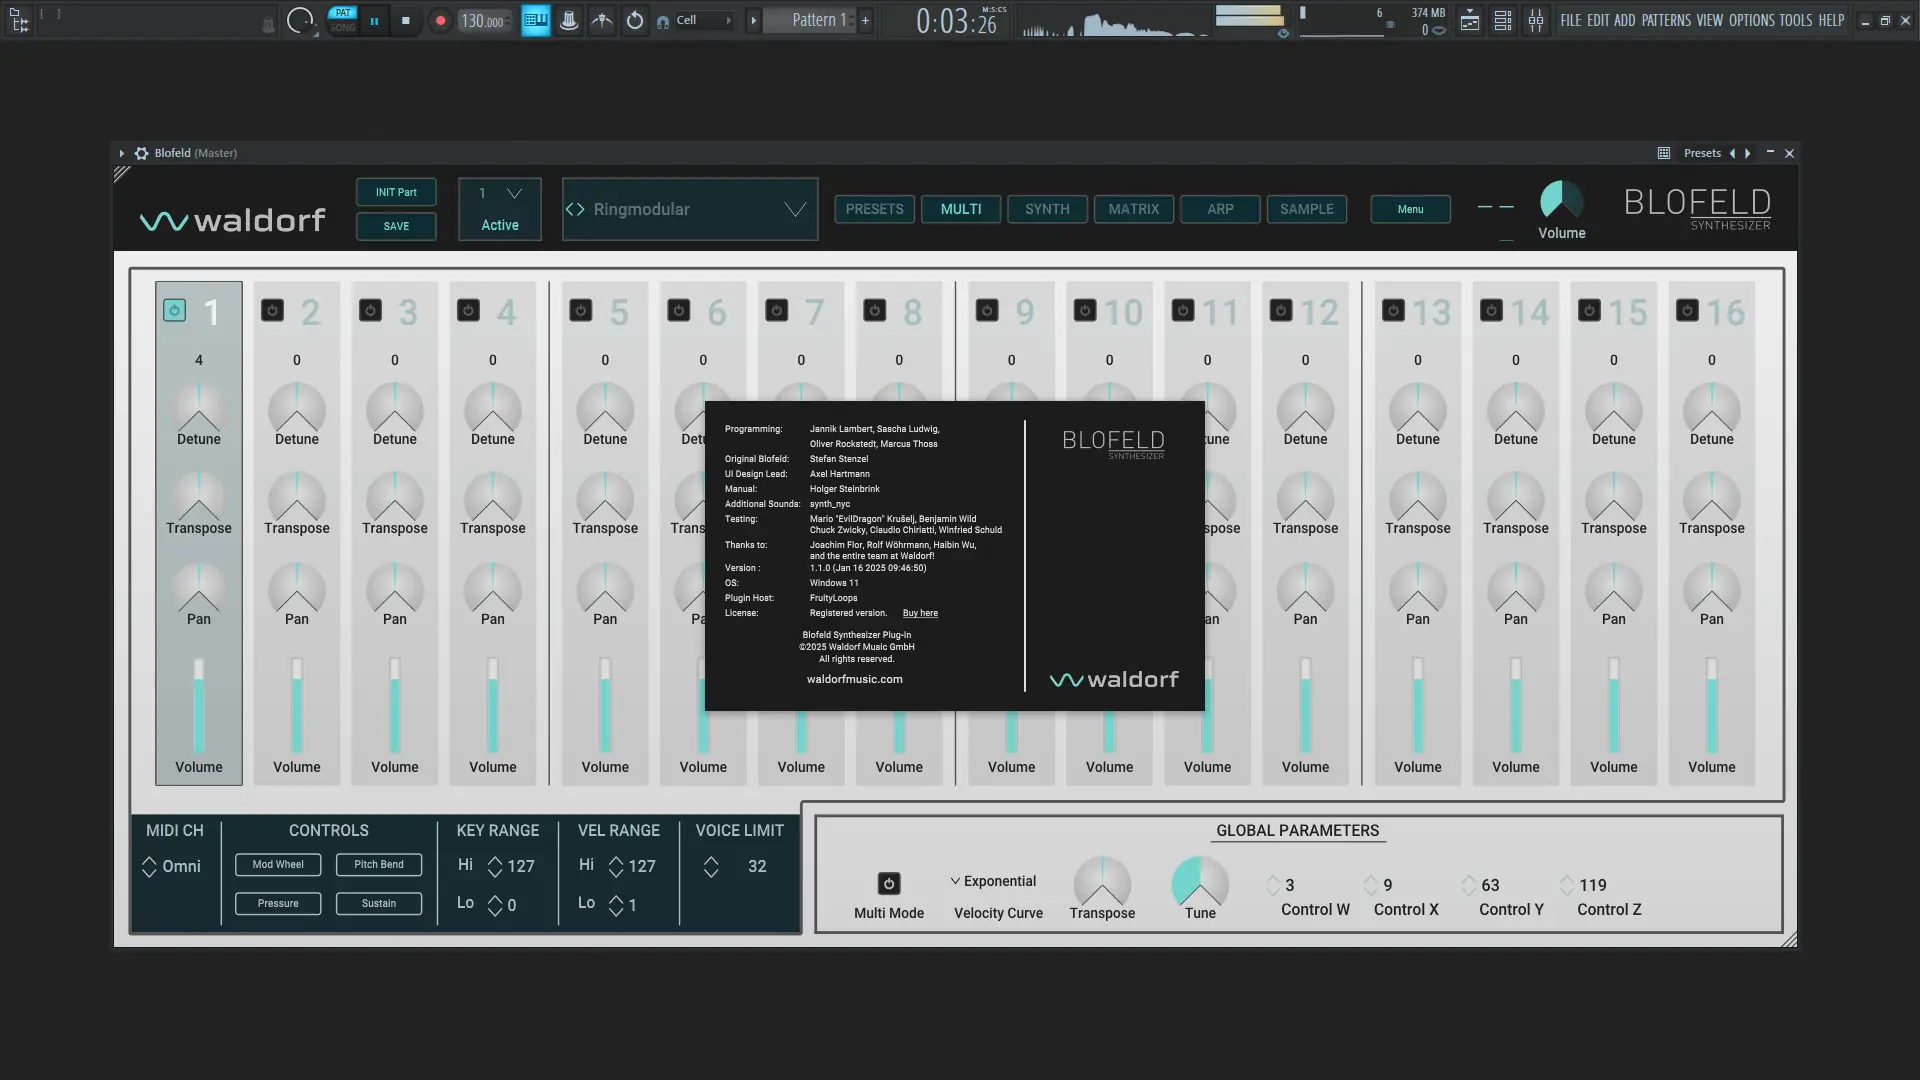Expand the Velocity Curve Exponential dropdown

coord(994,881)
